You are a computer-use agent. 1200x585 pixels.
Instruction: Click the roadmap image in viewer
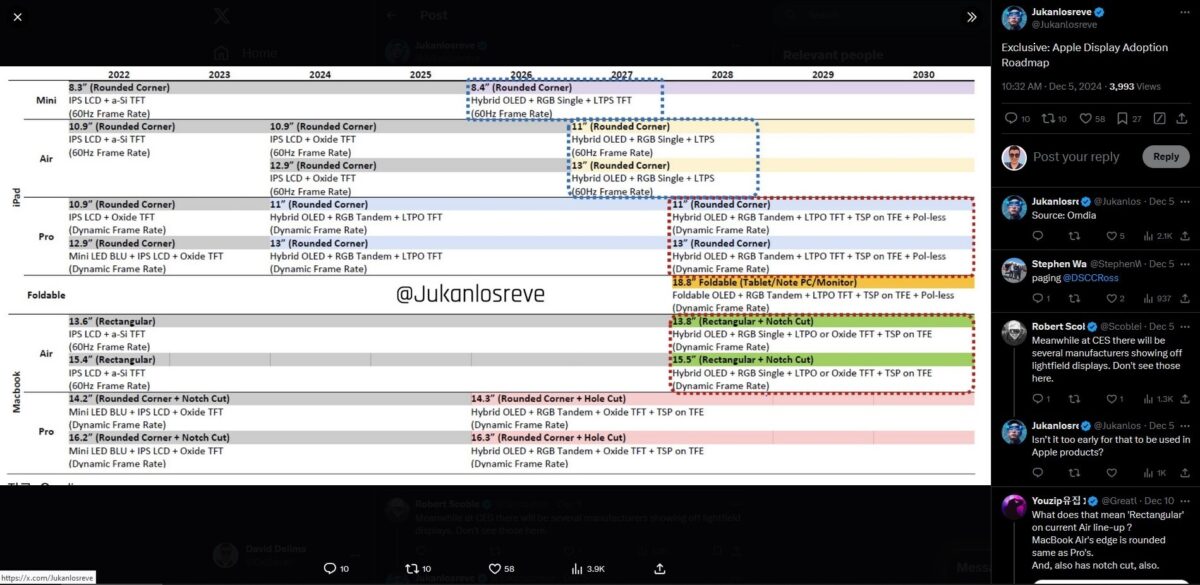496,276
